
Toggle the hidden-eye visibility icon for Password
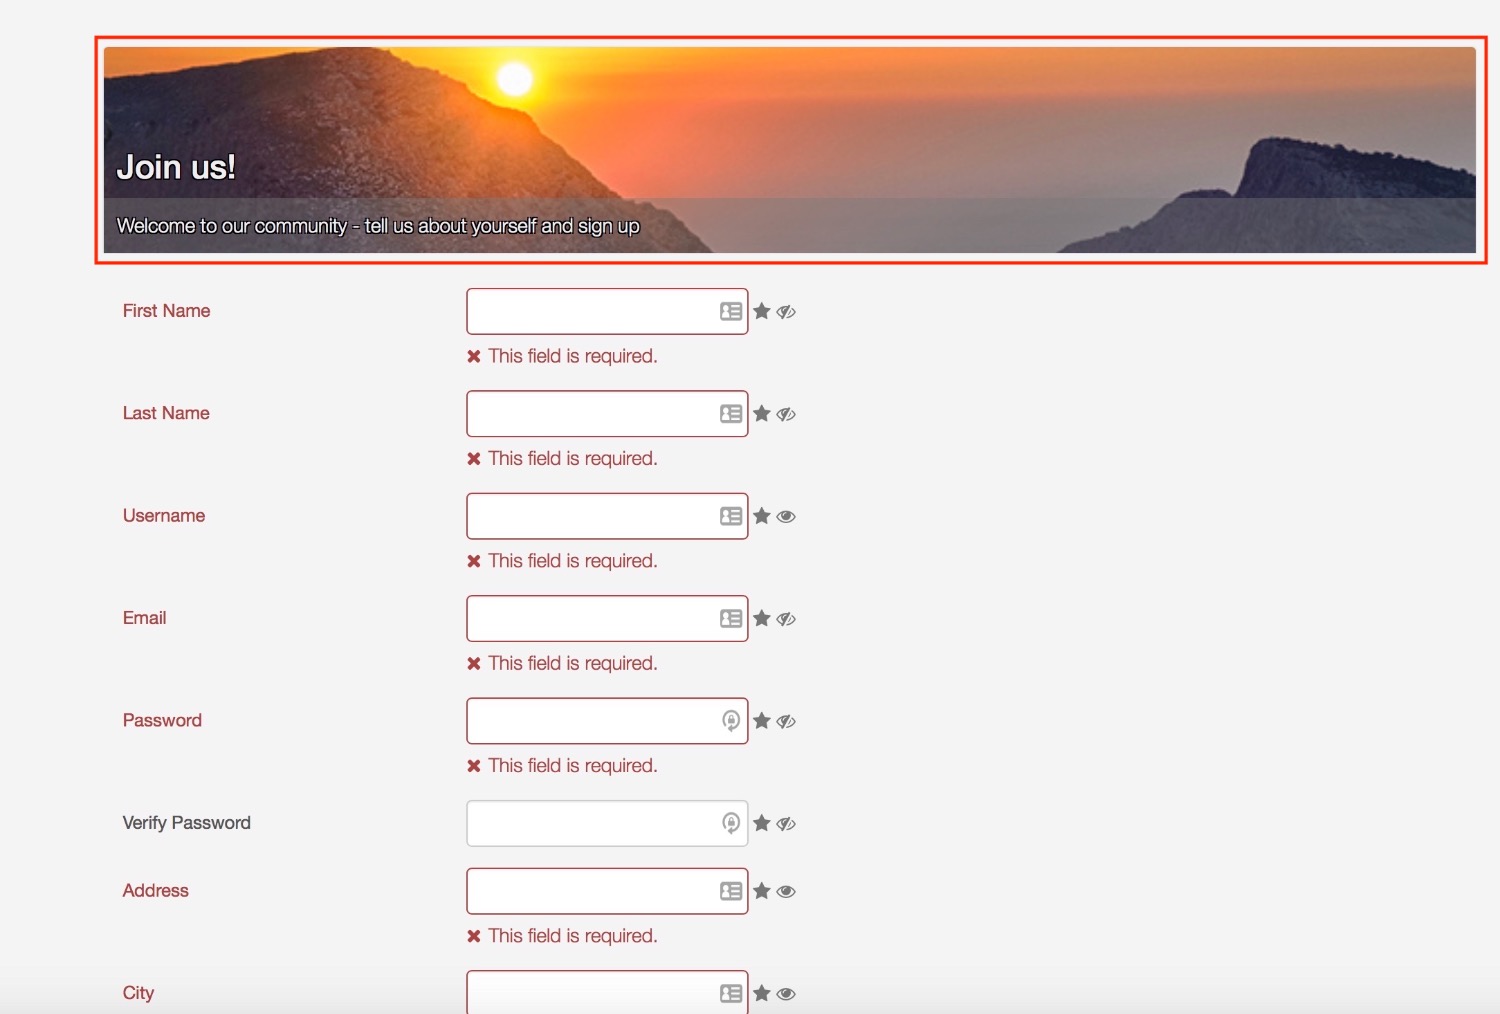coord(786,721)
